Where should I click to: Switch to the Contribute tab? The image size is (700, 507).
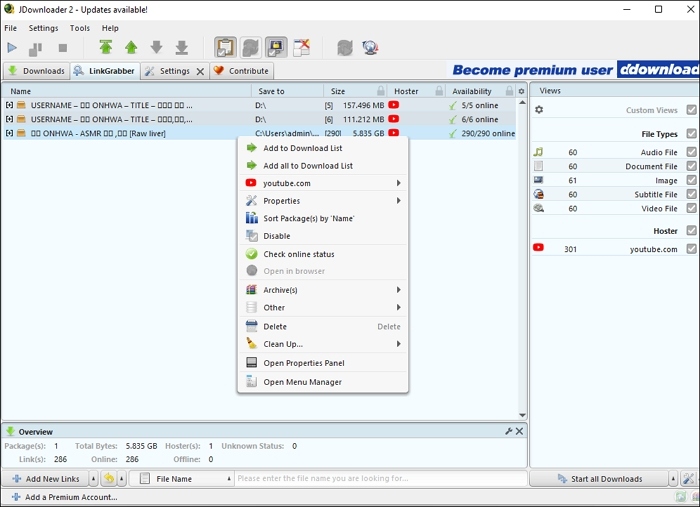(242, 71)
